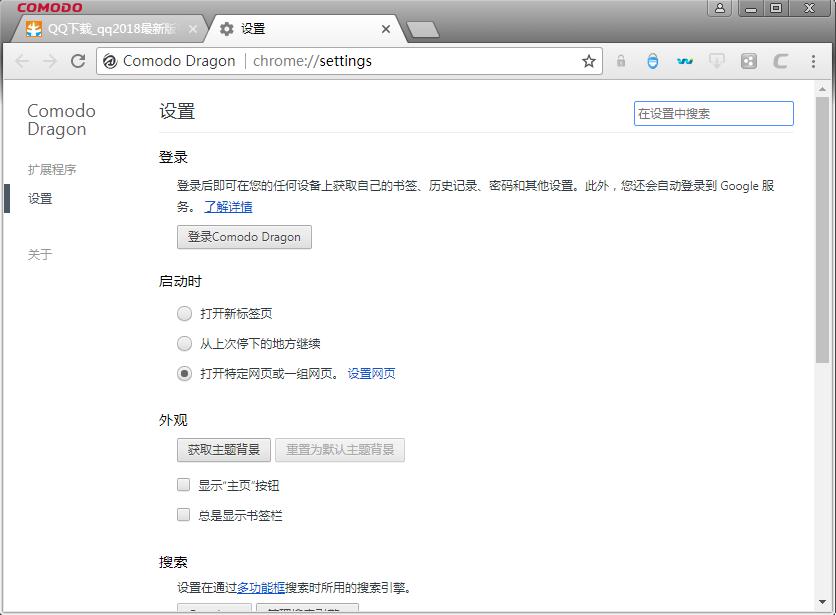Select 设置 in the left sidebar
The width and height of the screenshot is (836, 615).
pyautogui.click(x=40, y=198)
